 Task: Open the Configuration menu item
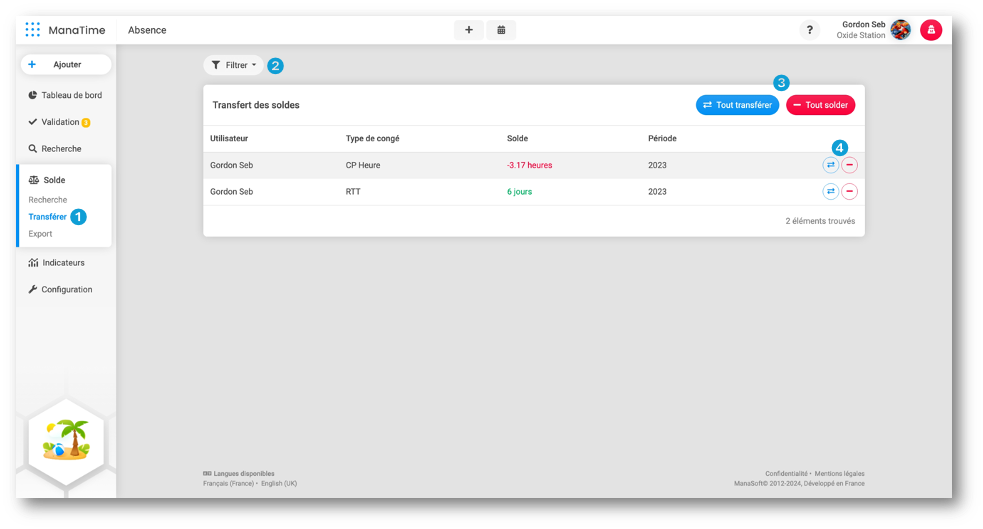coord(66,289)
